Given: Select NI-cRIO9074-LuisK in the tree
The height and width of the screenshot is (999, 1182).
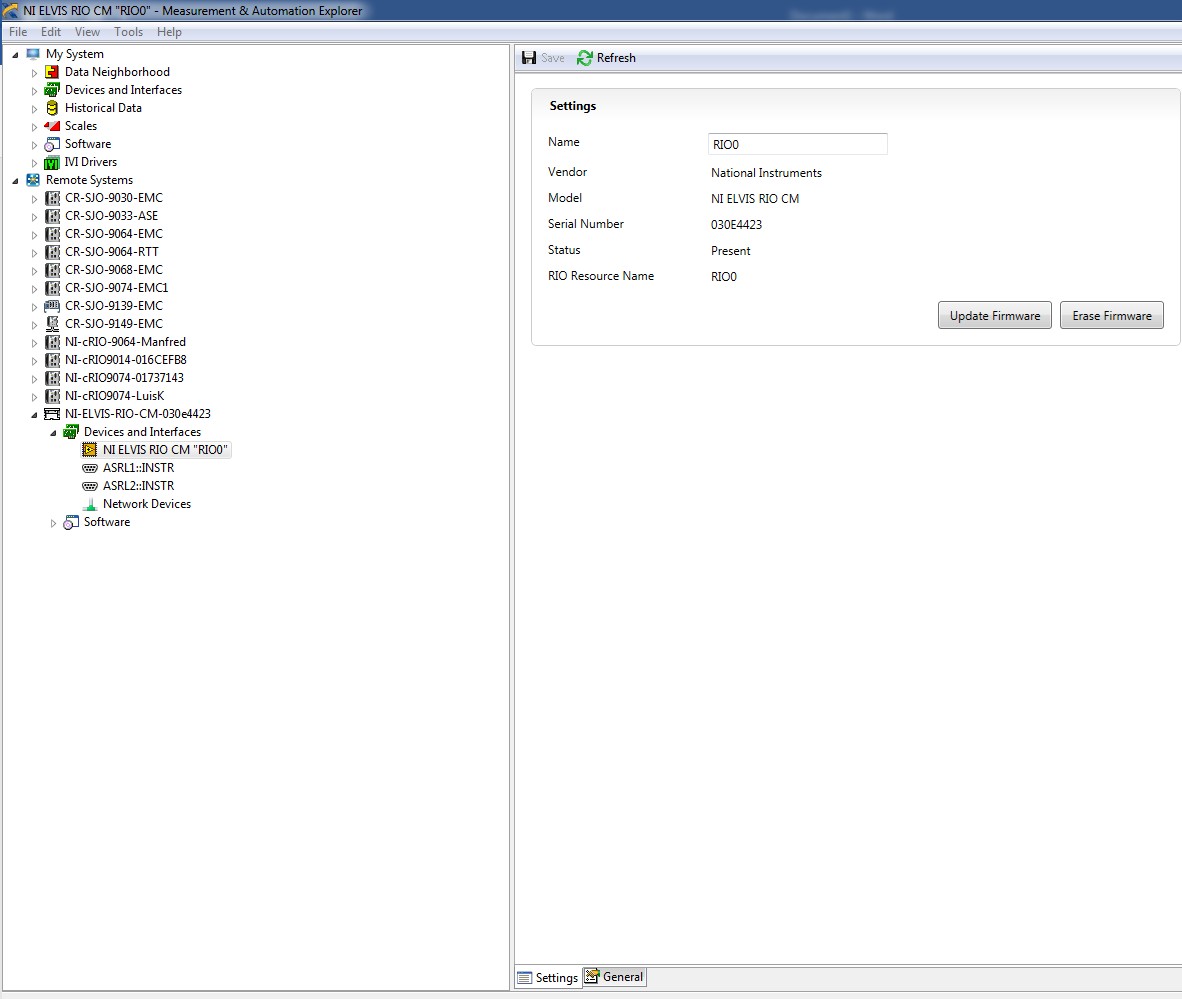Looking at the screenshot, I should pyautogui.click(x=114, y=396).
